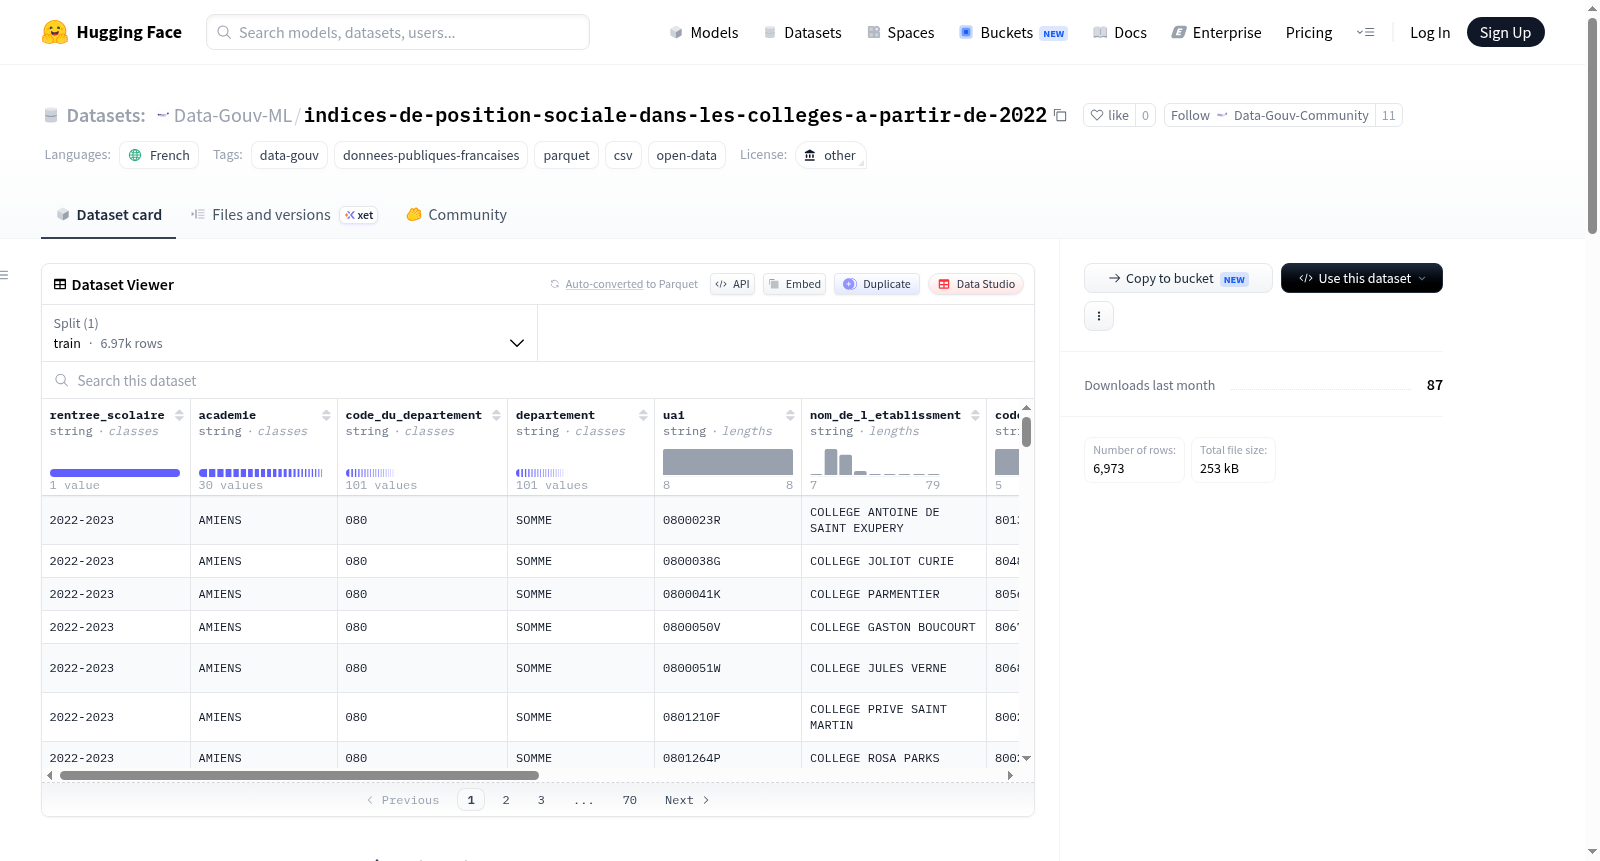Follow Data-Gouv-Community
The height and width of the screenshot is (861, 1600).
tap(1269, 115)
